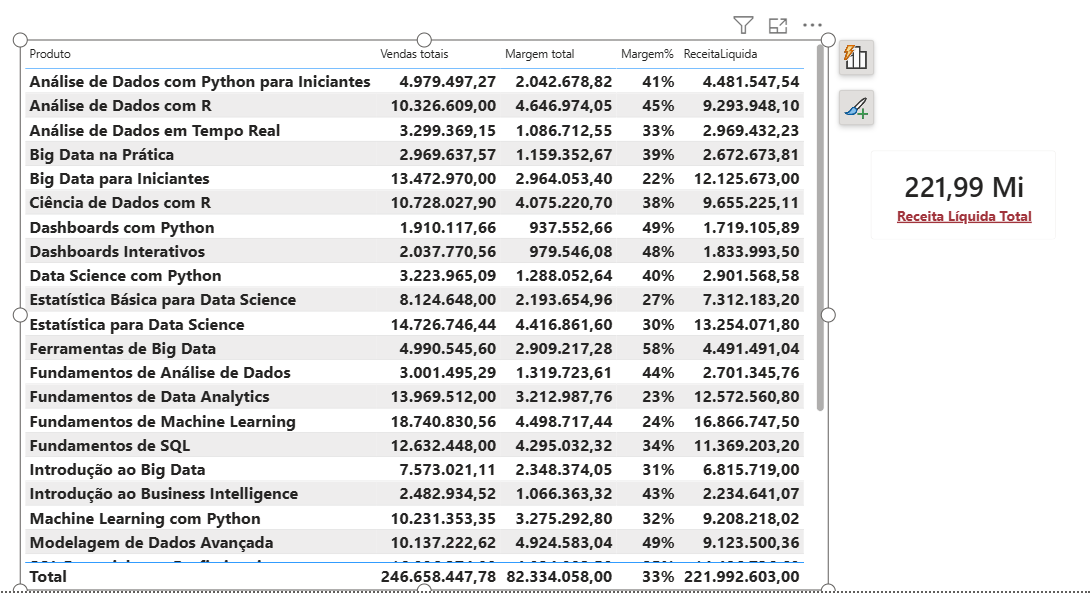Sort by the Vendas totais column header
This screenshot has height=600, width=1092.
(414, 54)
